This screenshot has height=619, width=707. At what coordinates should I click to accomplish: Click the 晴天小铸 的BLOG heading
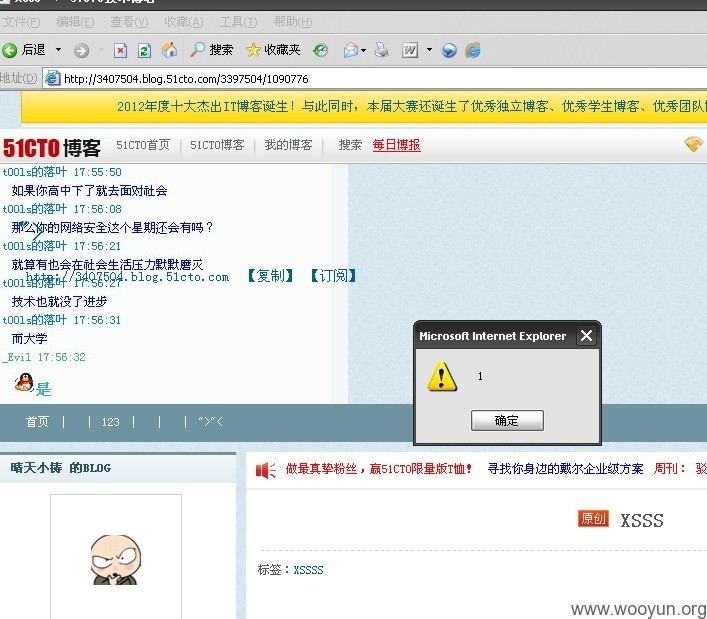point(60,468)
